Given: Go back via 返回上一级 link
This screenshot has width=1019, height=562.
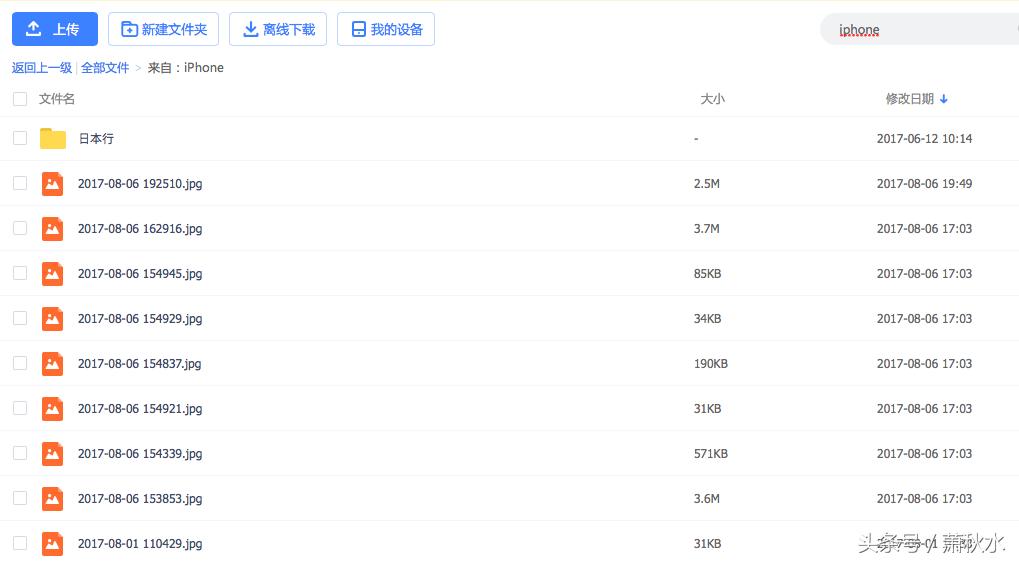Looking at the screenshot, I should [x=42, y=68].
